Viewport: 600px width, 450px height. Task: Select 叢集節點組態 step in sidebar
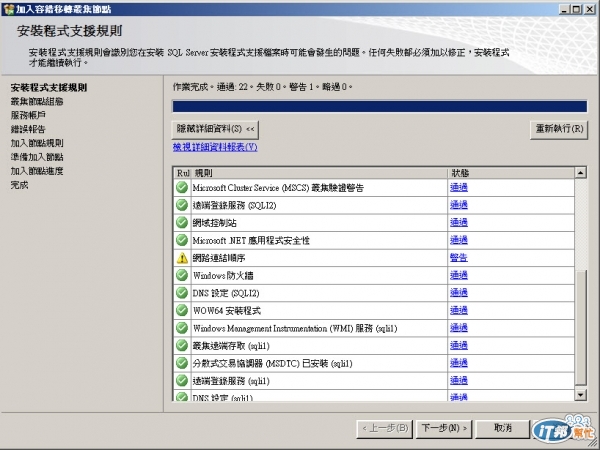coord(37,101)
